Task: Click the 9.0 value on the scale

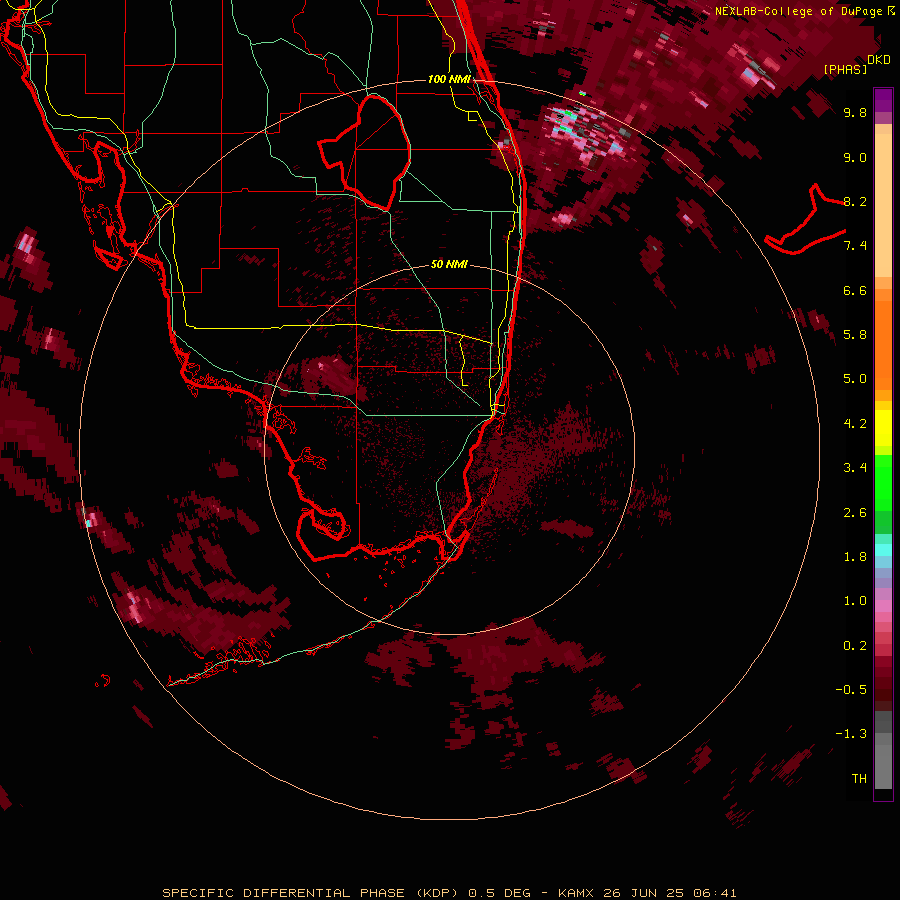Action: point(855,157)
